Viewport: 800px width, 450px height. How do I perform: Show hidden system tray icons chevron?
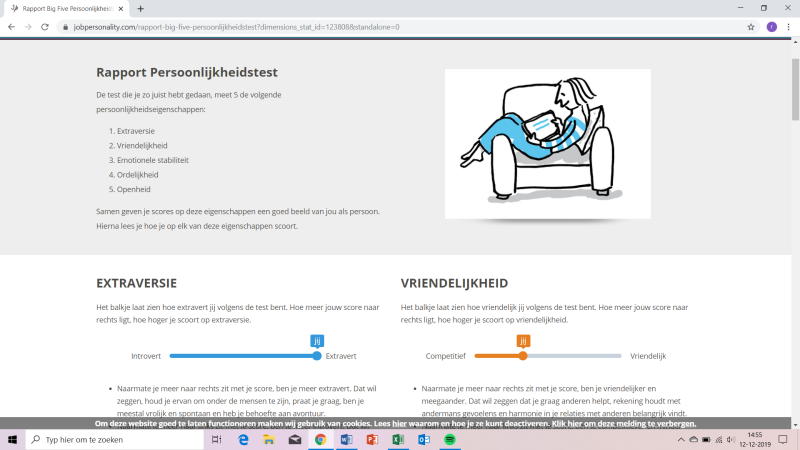(x=681, y=439)
